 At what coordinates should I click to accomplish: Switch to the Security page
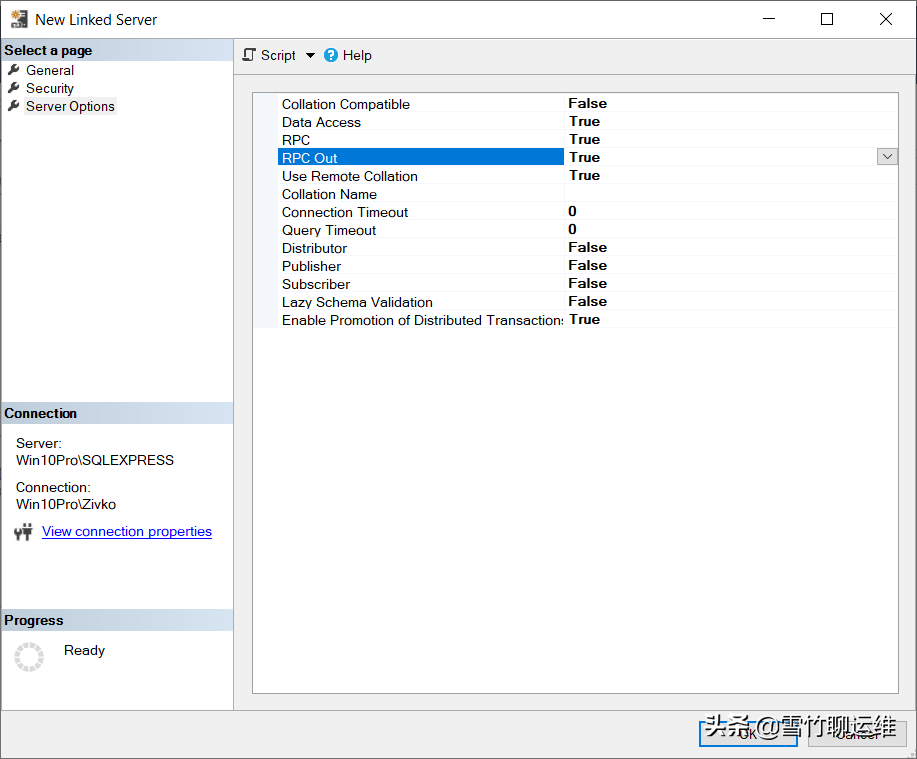[x=50, y=88]
